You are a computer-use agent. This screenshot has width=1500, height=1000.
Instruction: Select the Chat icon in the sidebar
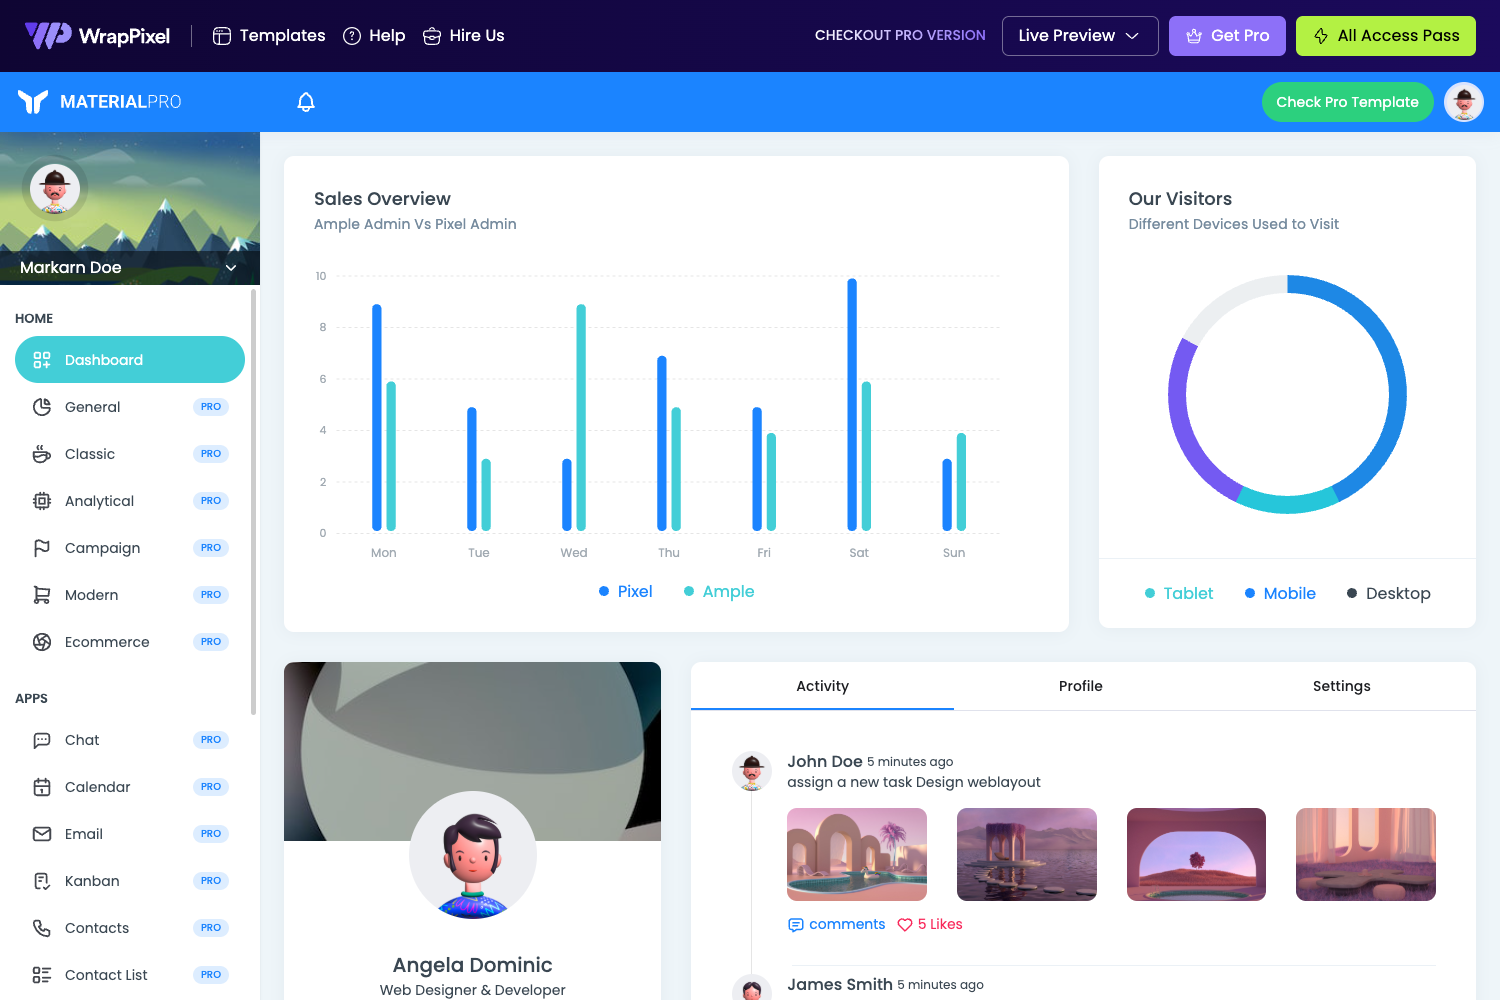[41, 740]
